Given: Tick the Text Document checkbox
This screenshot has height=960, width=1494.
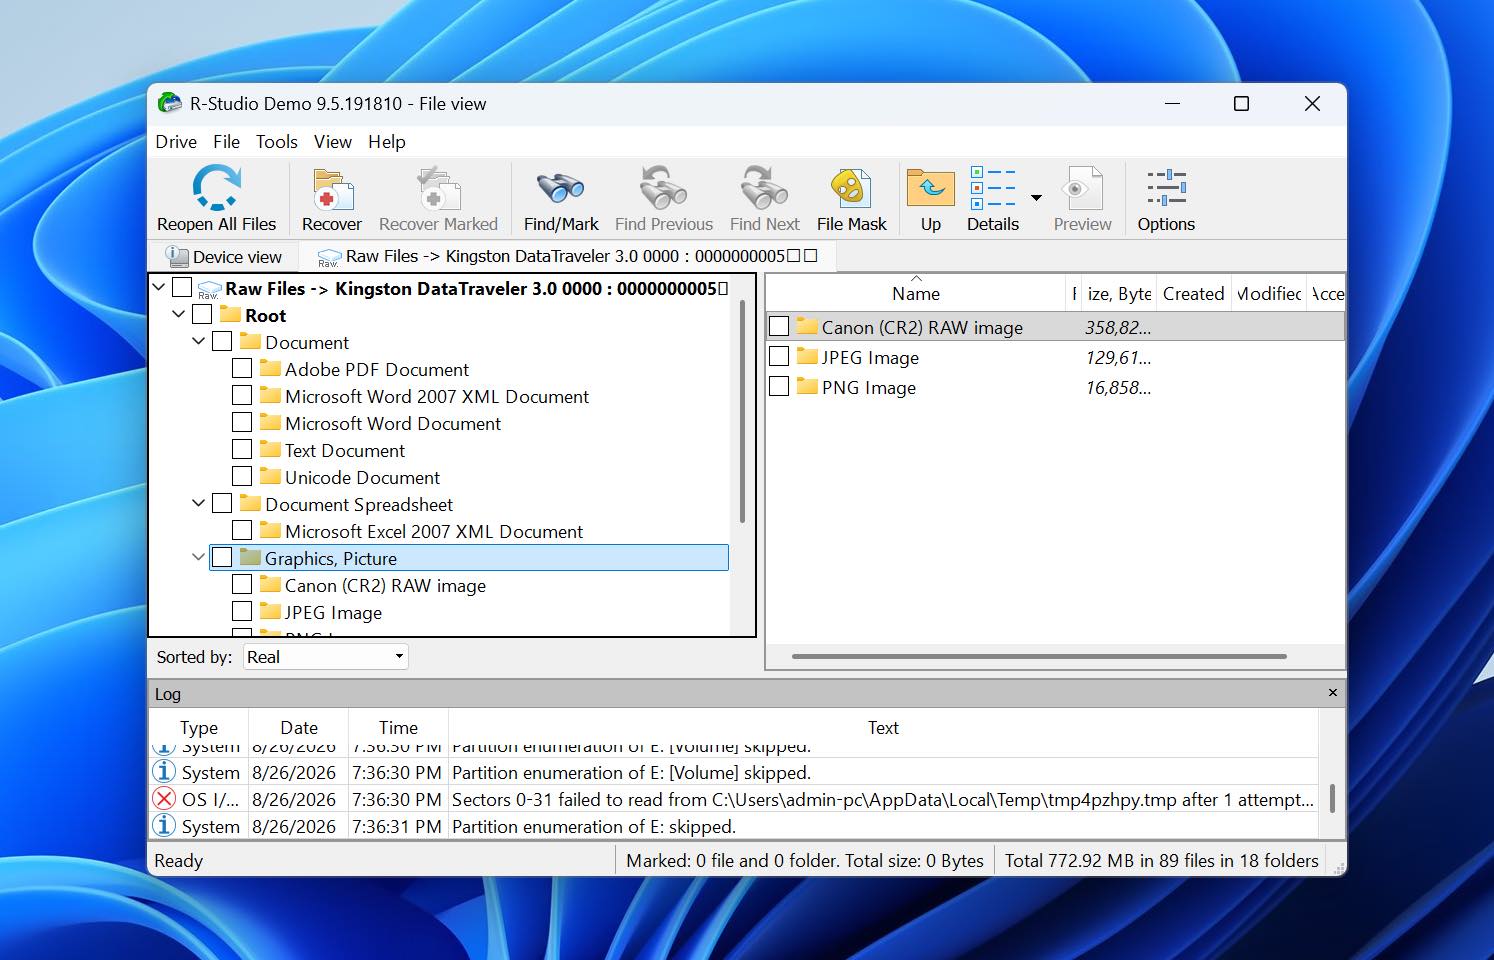Looking at the screenshot, I should (x=242, y=450).
